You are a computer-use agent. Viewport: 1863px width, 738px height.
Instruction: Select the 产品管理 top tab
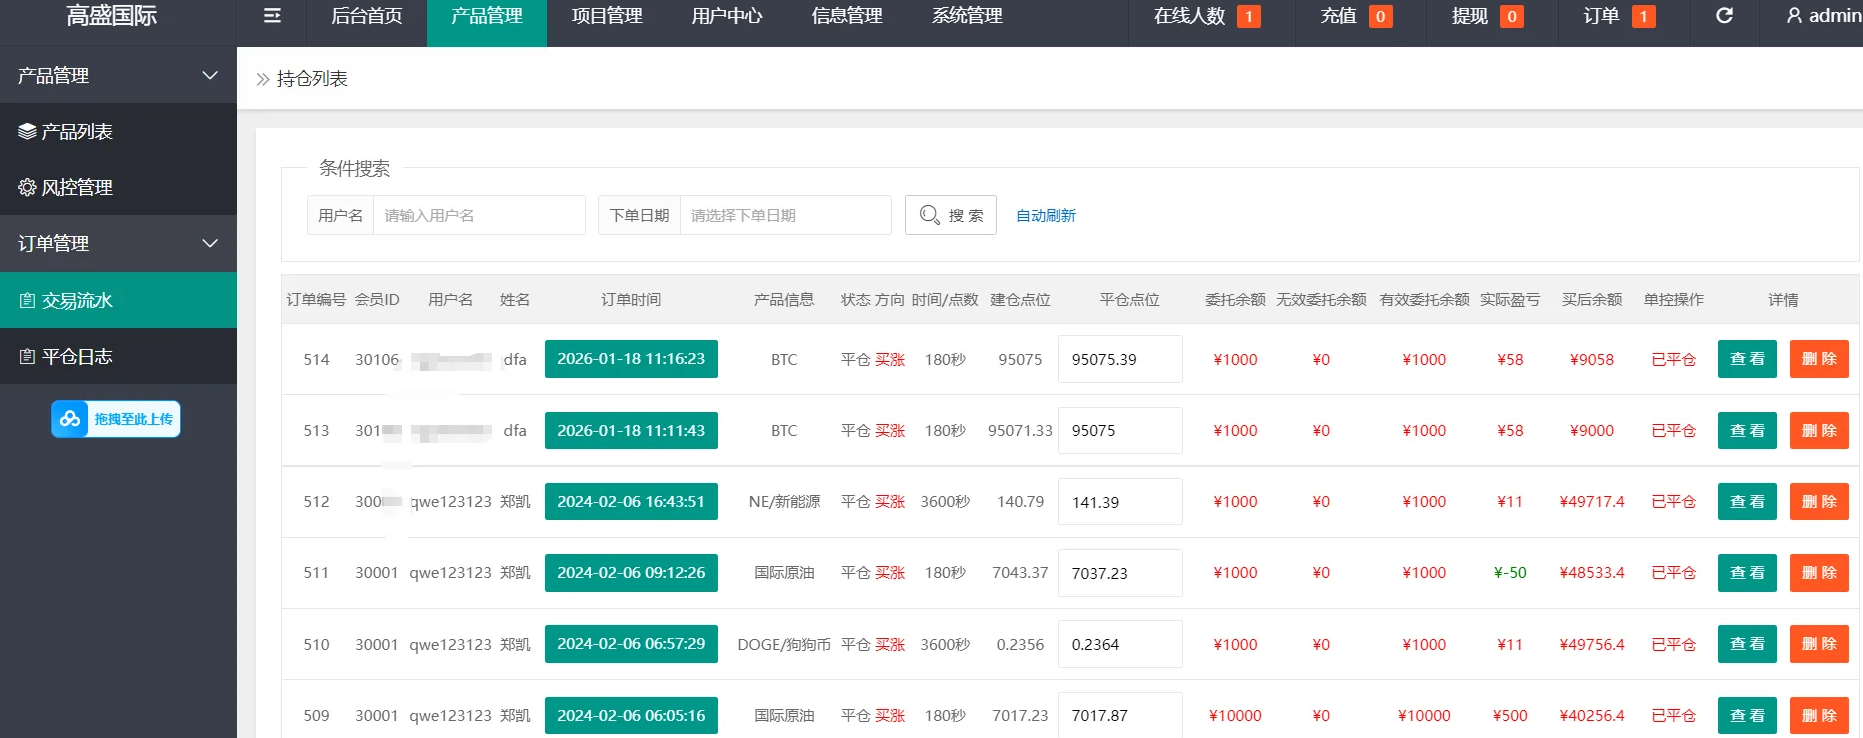[x=487, y=16]
